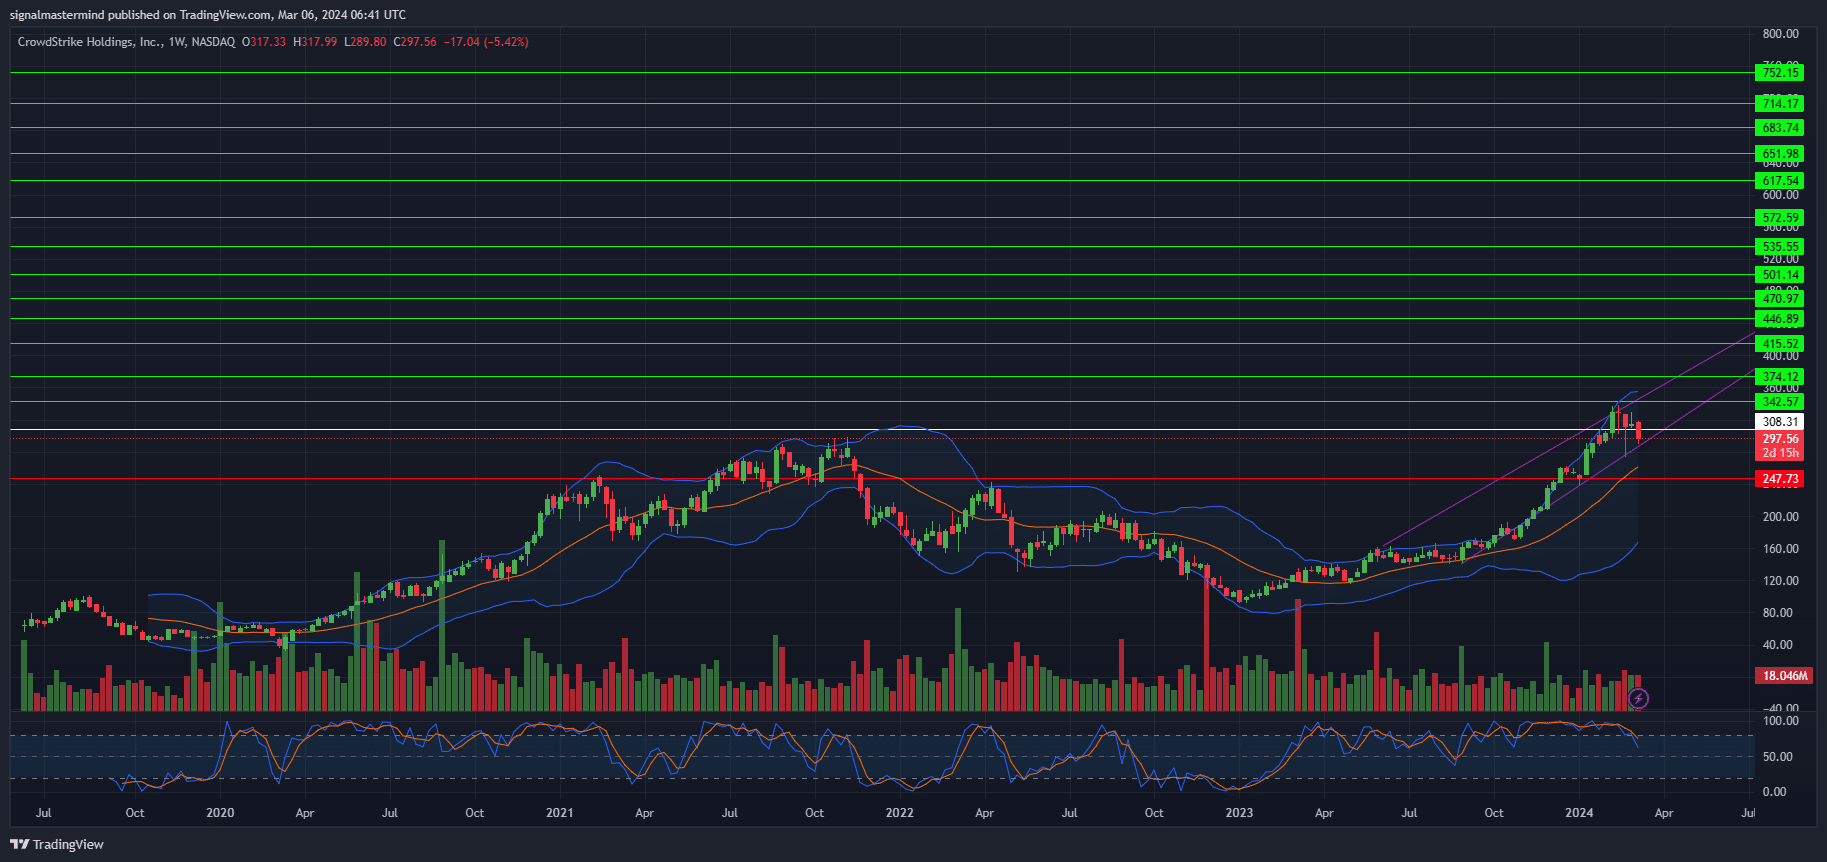Click the signalmastermind published header text

tap(208, 14)
